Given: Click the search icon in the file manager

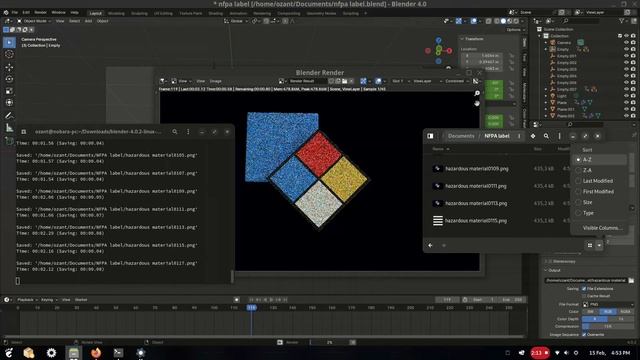Looking at the screenshot, I should pyautogui.click(x=546, y=136).
